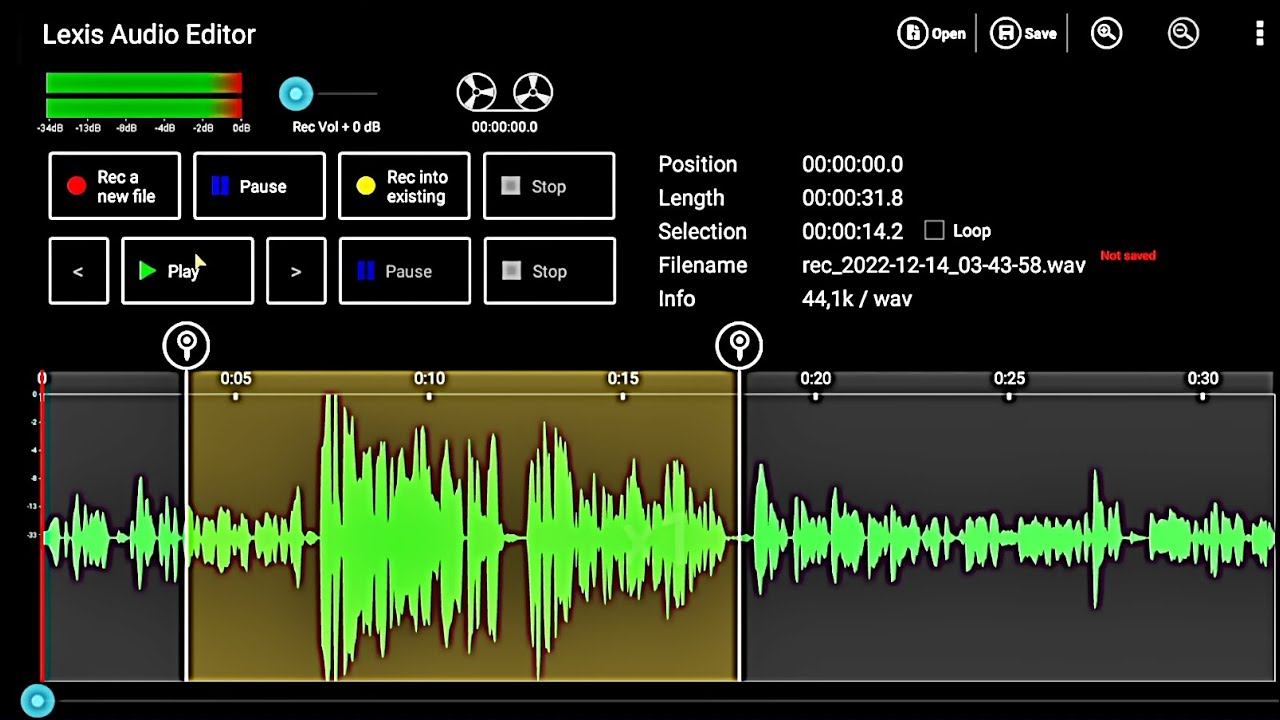This screenshot has width=1280, height=720.
Task: Stop the recording
Action: 549,186
